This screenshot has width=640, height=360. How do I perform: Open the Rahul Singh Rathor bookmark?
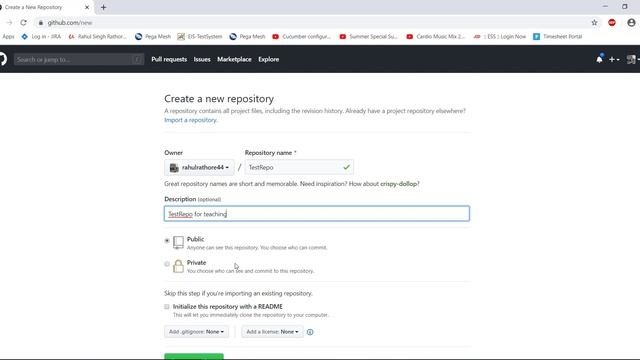click(98, 36)
